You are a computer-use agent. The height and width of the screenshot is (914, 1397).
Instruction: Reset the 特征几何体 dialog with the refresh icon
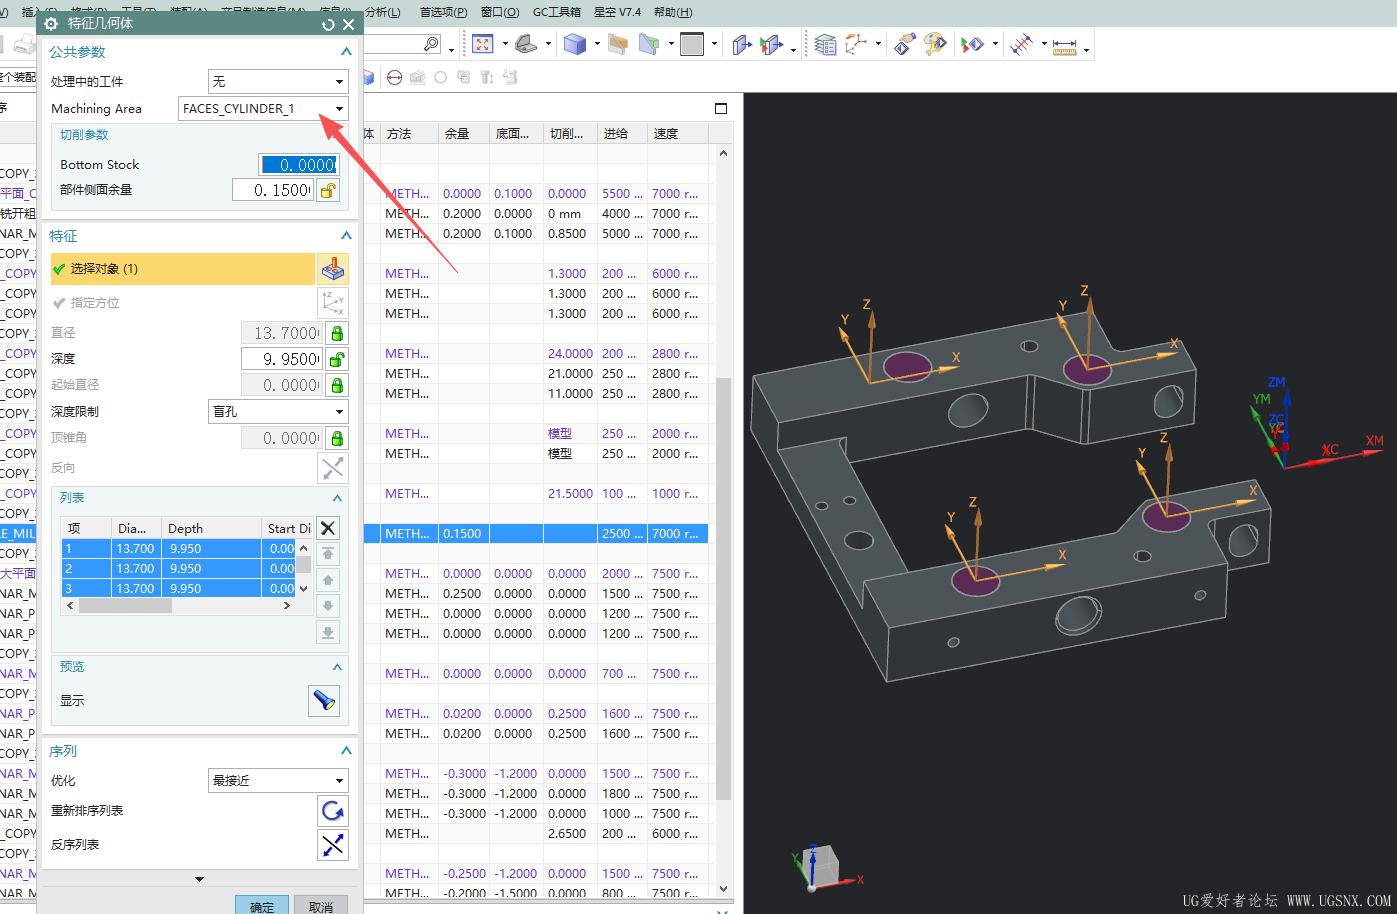pyautogui.click(x=328, y=24)
